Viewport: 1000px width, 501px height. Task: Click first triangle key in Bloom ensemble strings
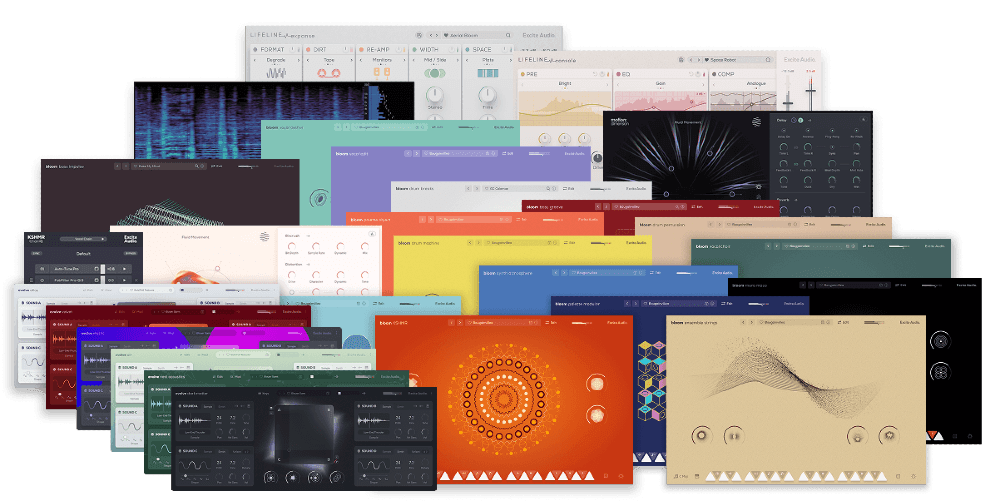click(x=710, y=476)
